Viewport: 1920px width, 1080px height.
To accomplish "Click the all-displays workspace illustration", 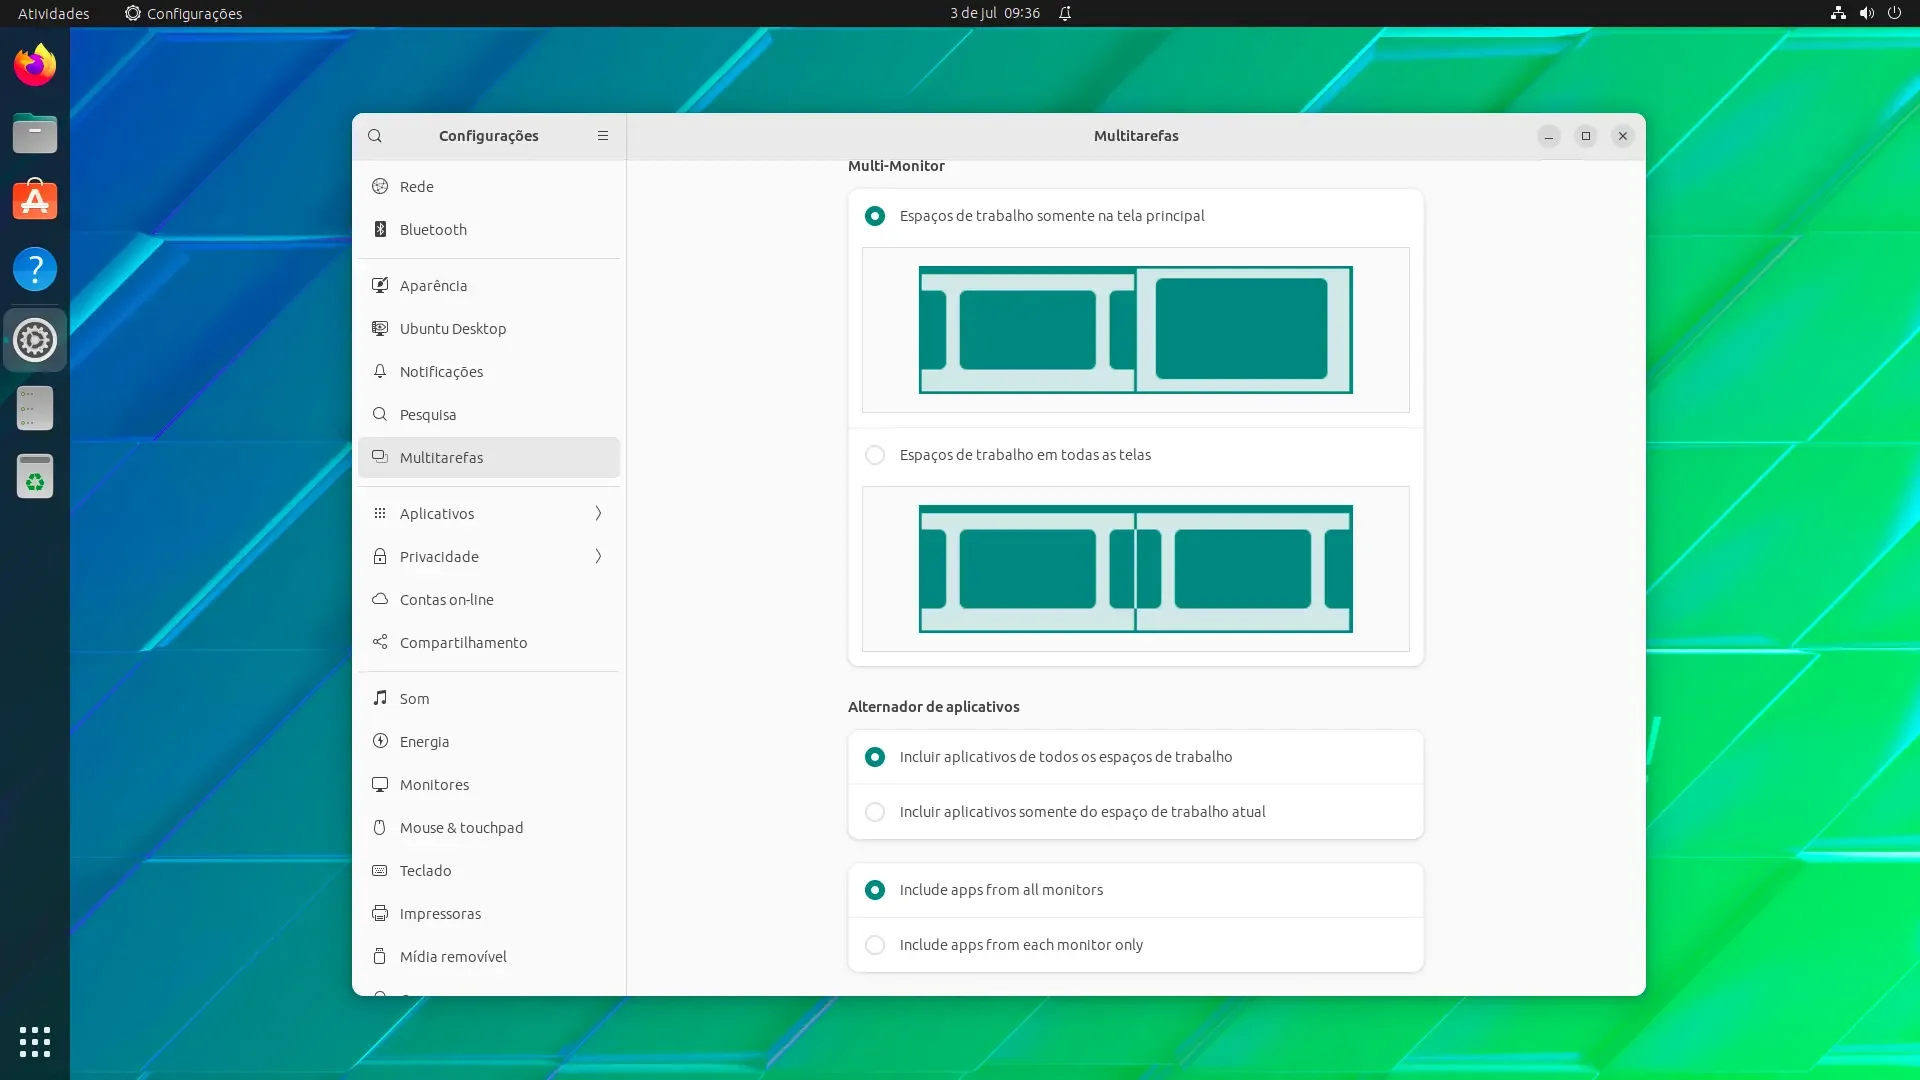I will tap(1136, 569).
